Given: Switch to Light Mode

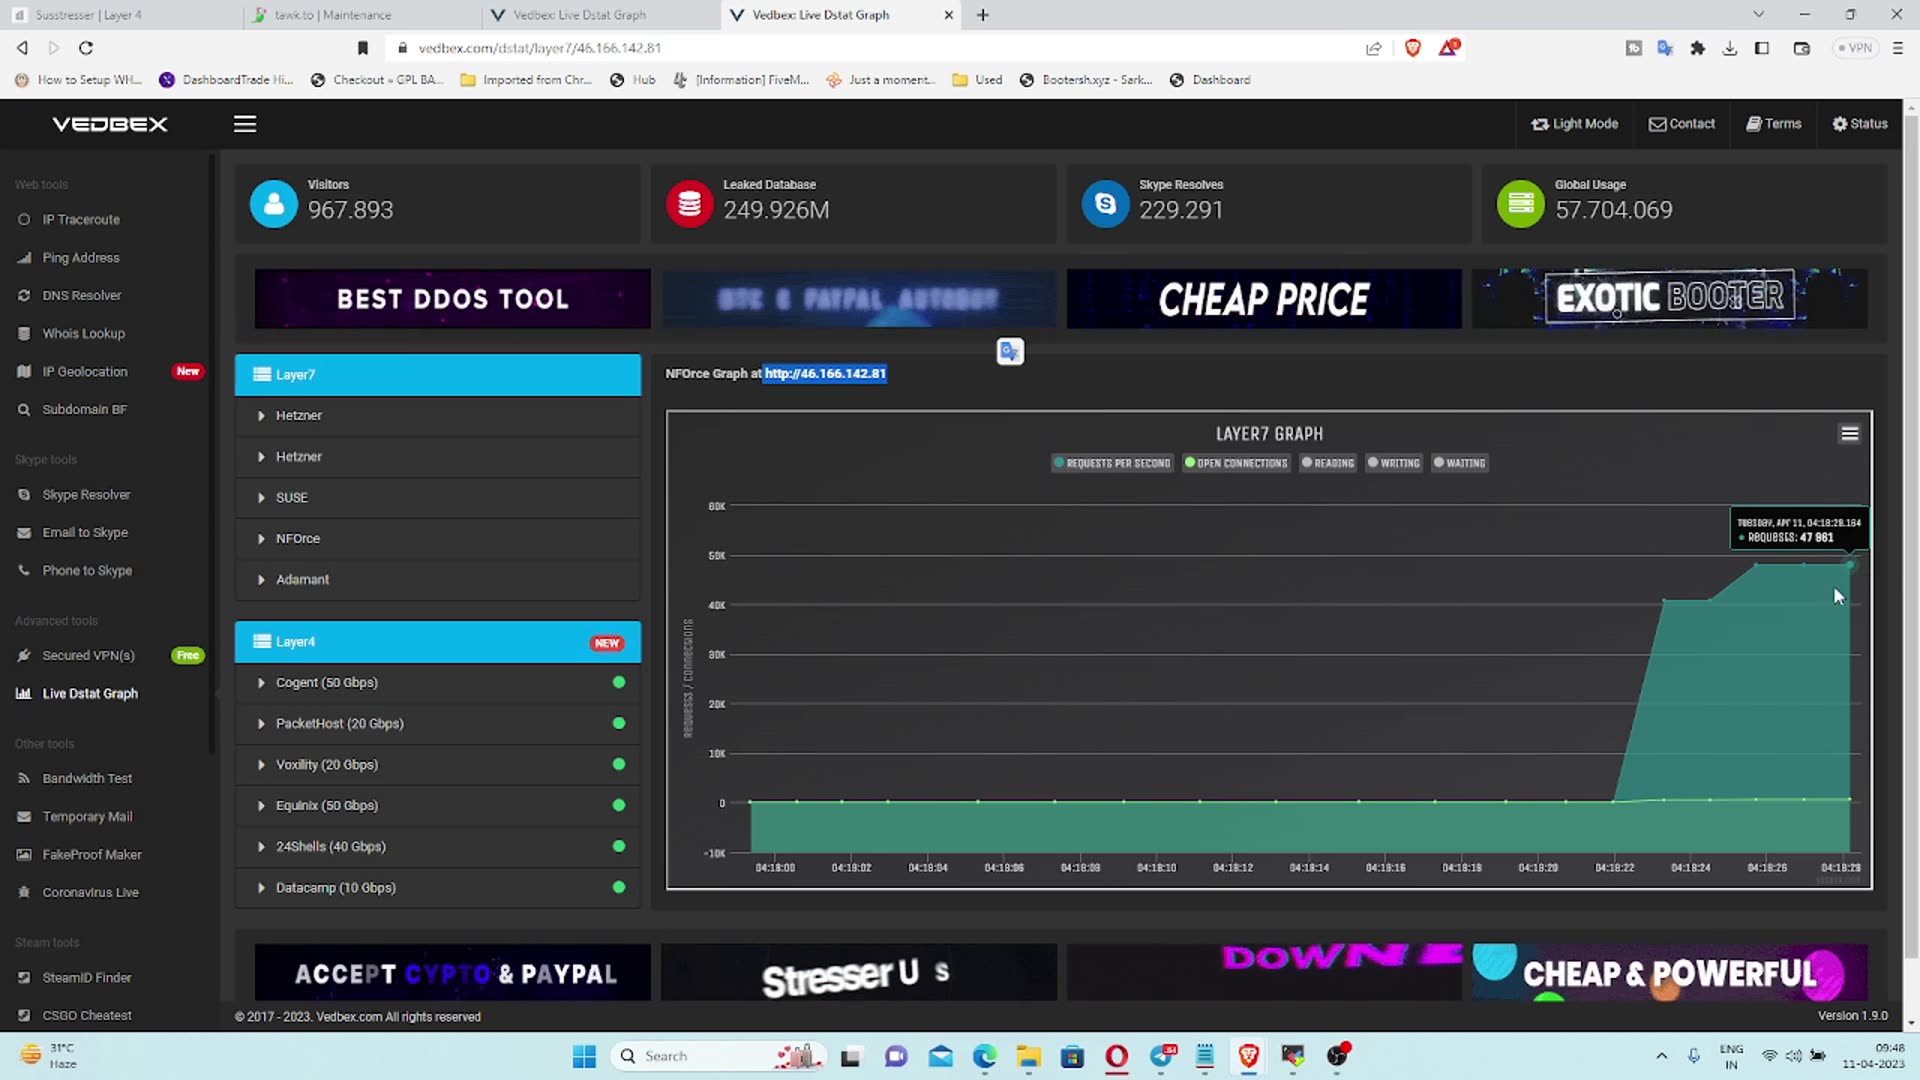Looking at the screenshot, I should pos(1575,123).
